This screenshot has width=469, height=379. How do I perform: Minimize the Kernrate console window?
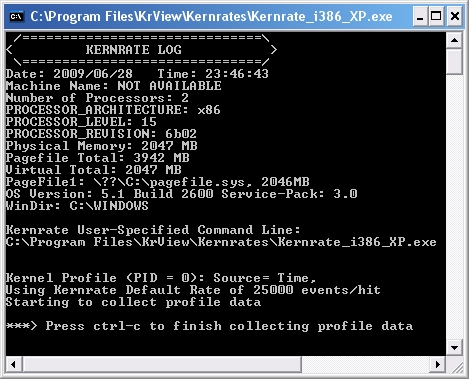tap(420, 16)
